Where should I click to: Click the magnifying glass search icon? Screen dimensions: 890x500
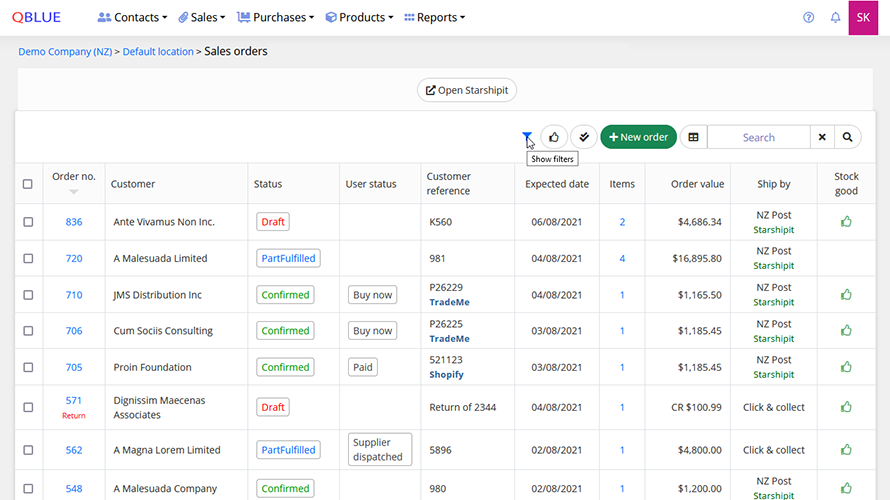tap(847, 137)
